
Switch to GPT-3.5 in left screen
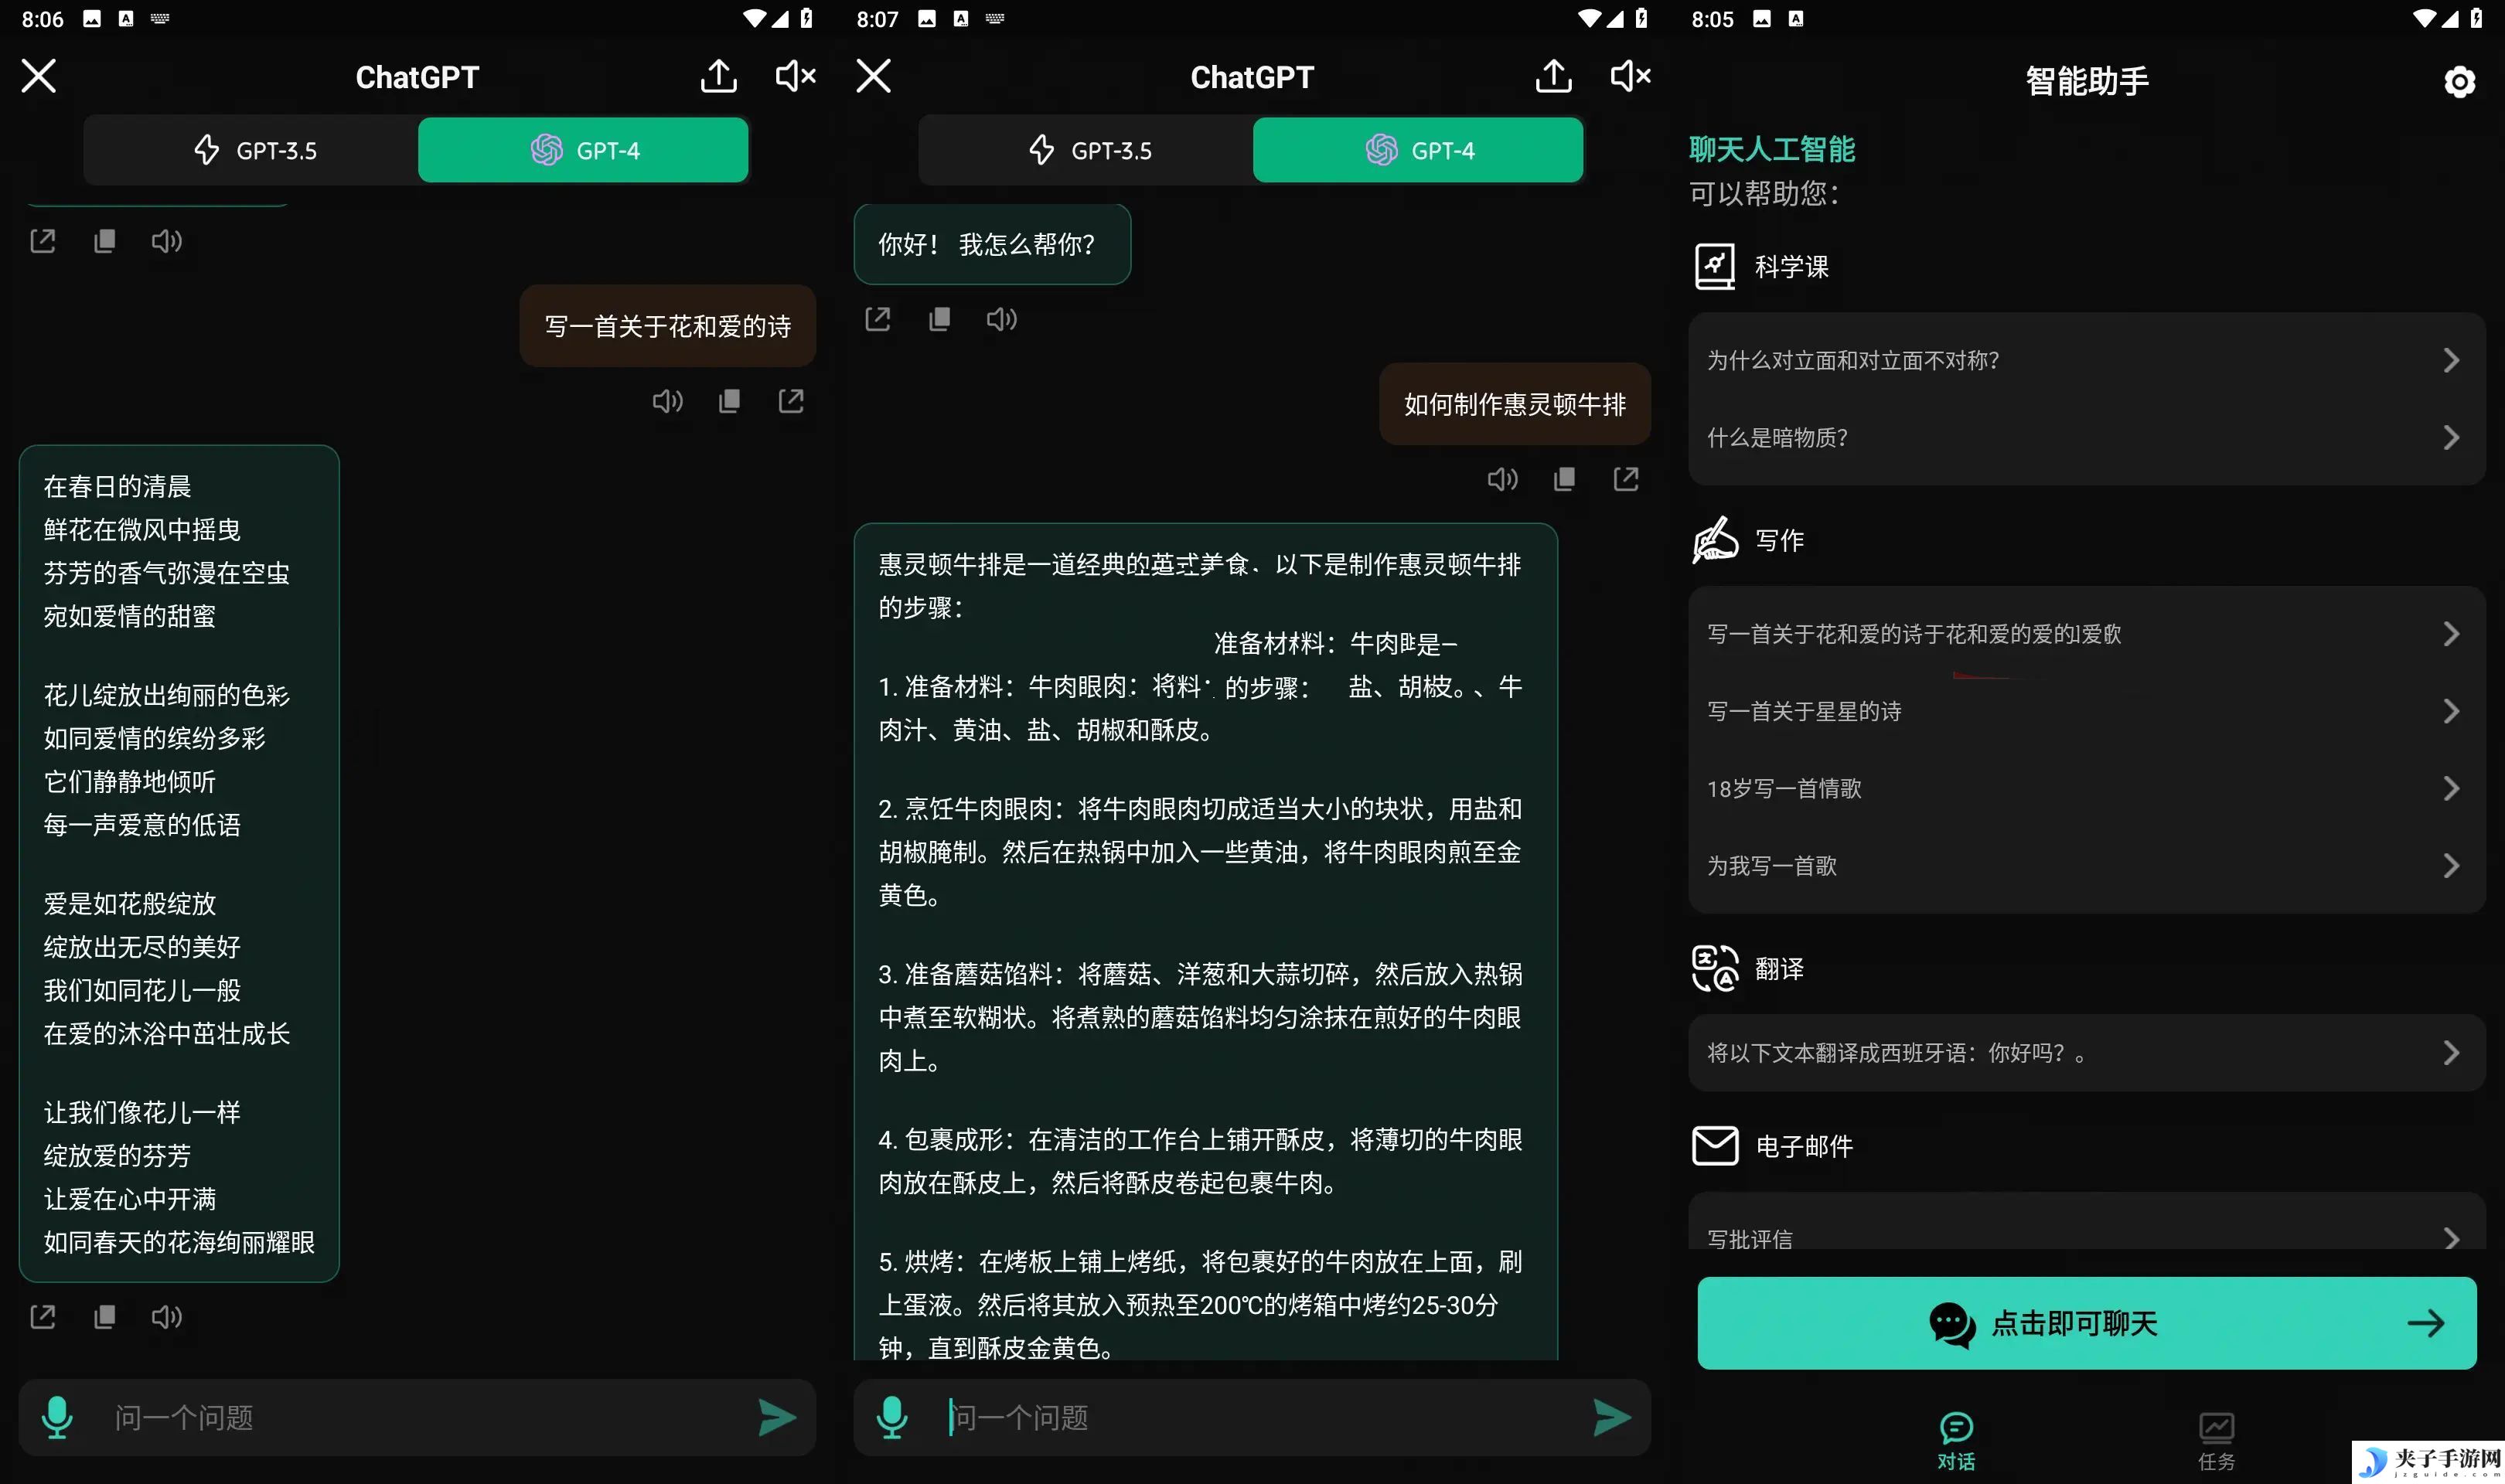click(x=252, y=150)
